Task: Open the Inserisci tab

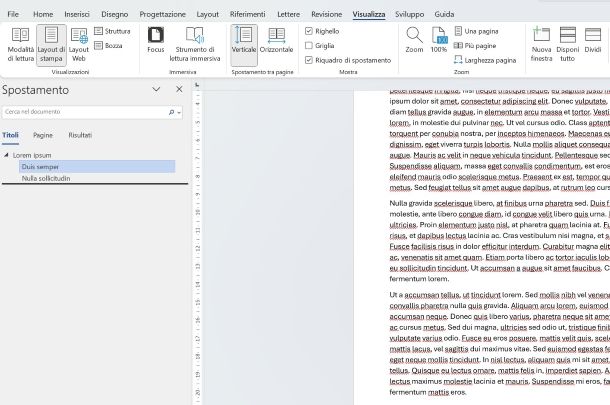Action: pyautogui.click(x=77, y=14)
